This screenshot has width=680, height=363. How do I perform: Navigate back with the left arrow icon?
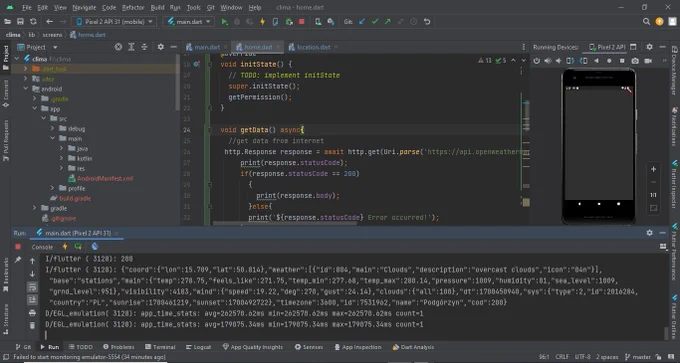pyautogui.click(x=49, y=22)
